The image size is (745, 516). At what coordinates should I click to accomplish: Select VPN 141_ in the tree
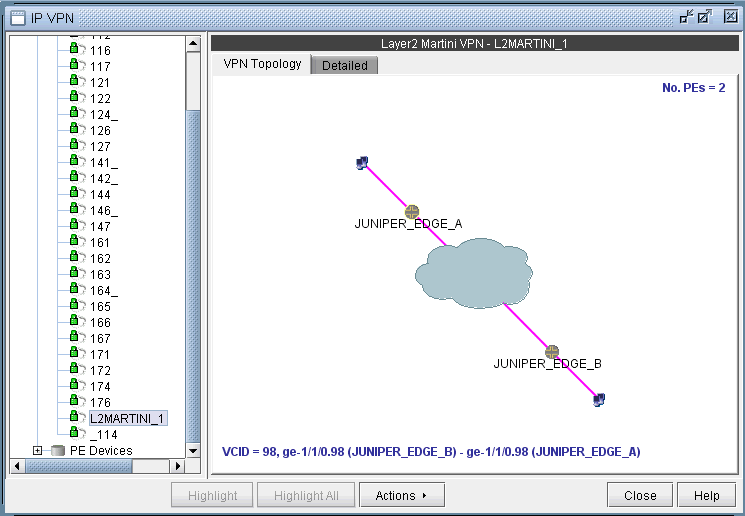tap(104, 162)
